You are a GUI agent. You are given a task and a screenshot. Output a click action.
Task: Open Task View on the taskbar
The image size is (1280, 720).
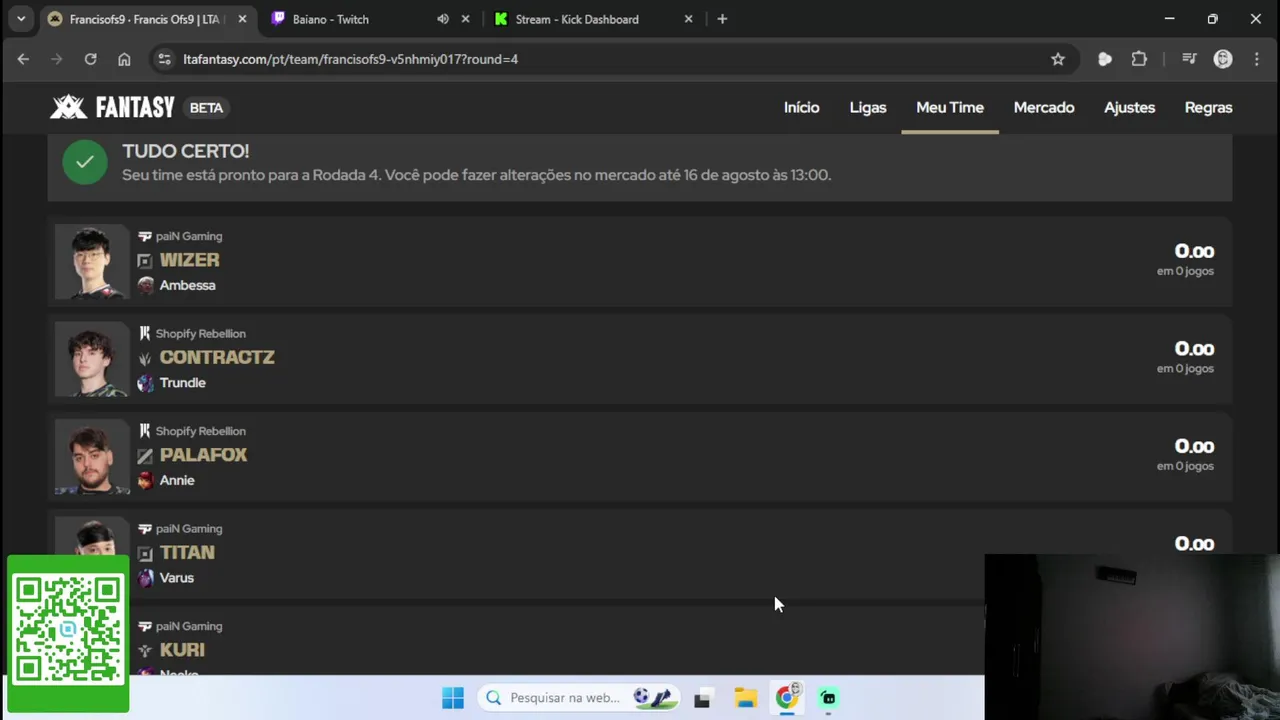[702, 699]
